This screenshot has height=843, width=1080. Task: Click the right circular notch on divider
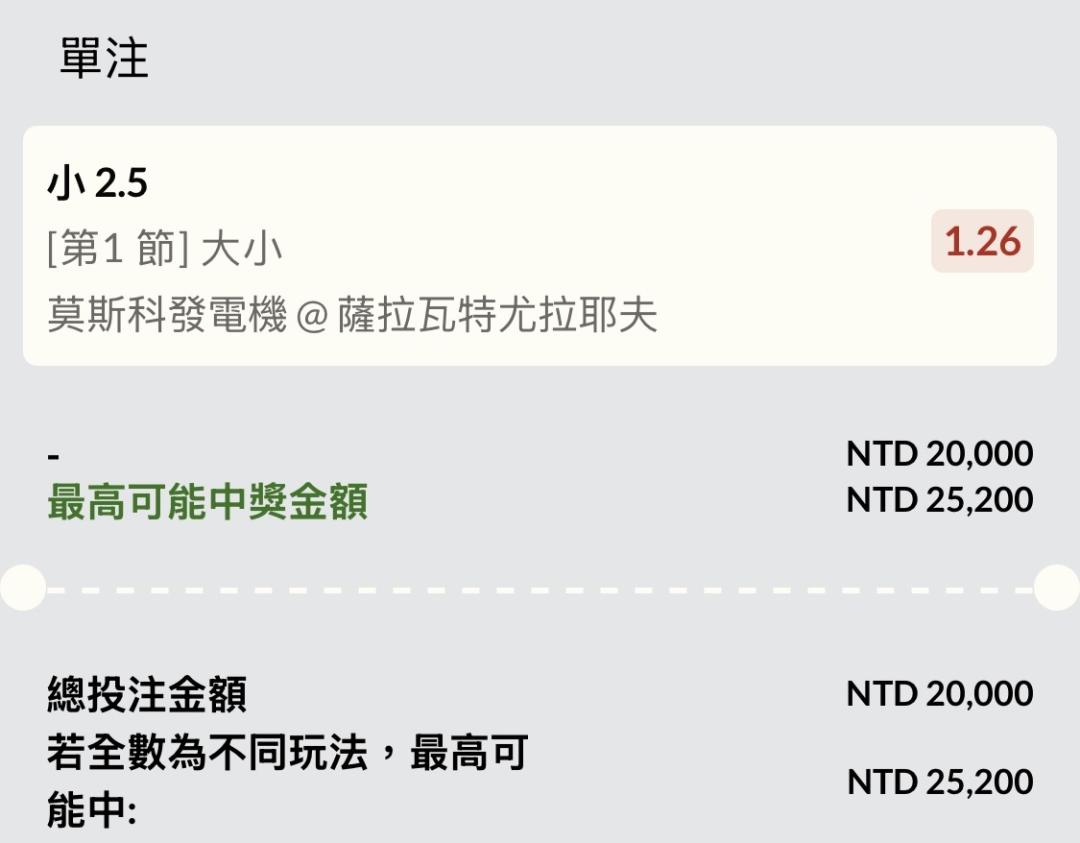(1058, 588)
